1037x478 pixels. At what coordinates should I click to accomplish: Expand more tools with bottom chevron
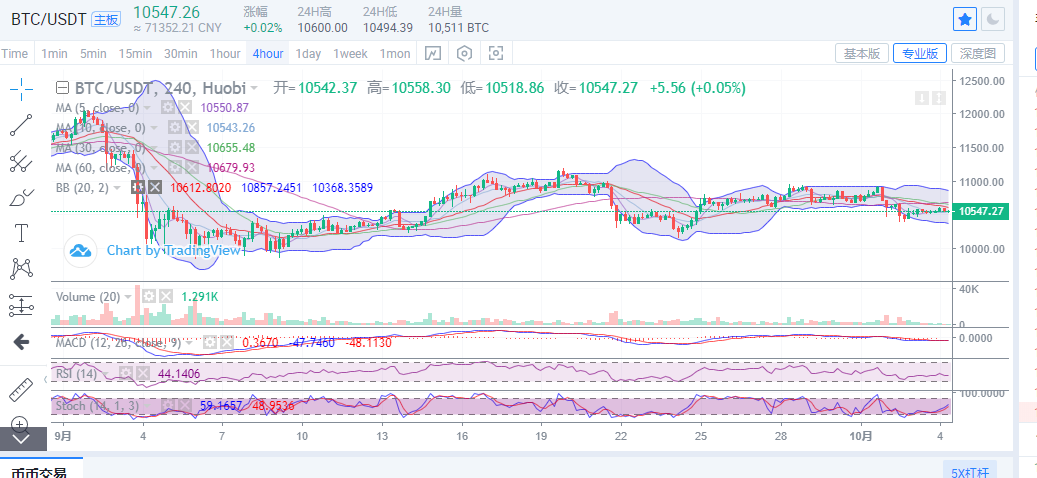21,438
